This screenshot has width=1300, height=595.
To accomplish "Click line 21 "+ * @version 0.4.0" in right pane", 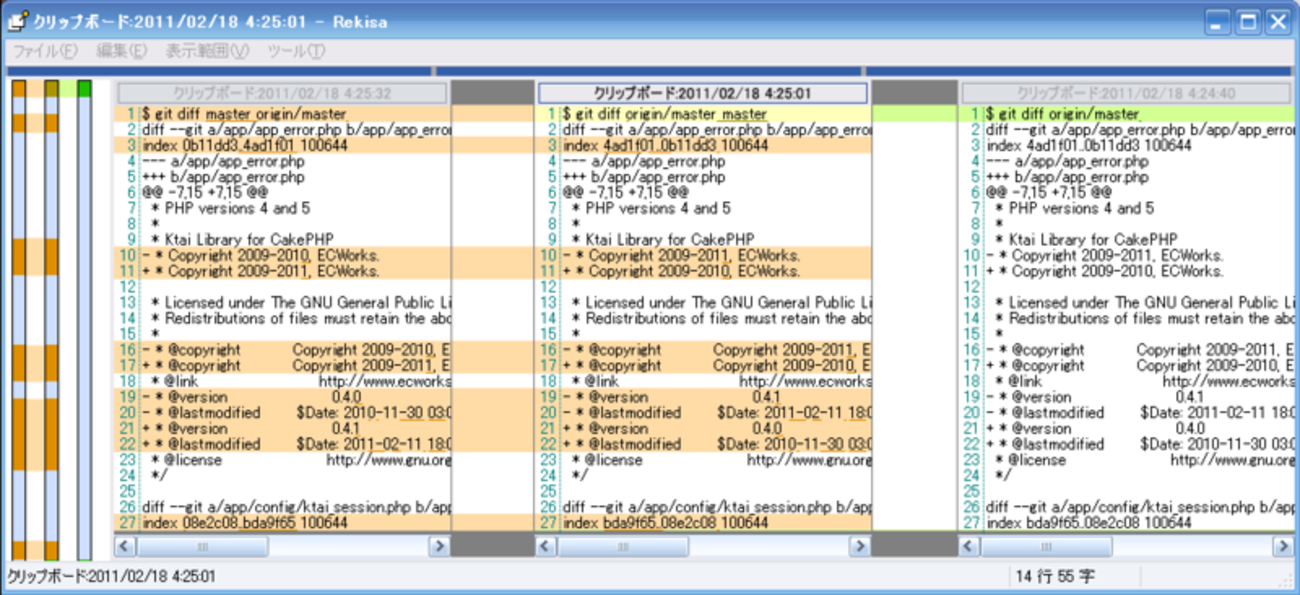I will click(1095, 428).
